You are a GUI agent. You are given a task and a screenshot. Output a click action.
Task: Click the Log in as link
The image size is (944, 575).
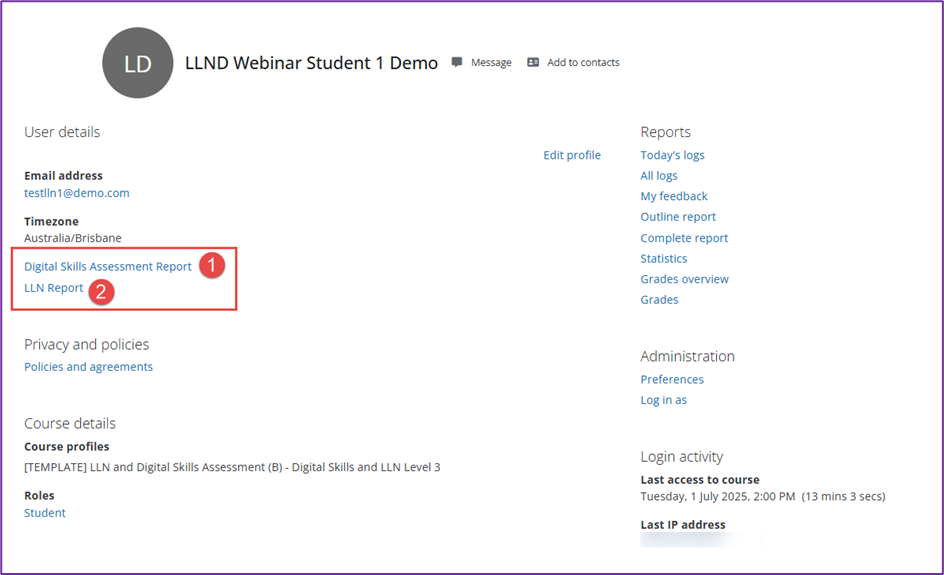[663, 400]
